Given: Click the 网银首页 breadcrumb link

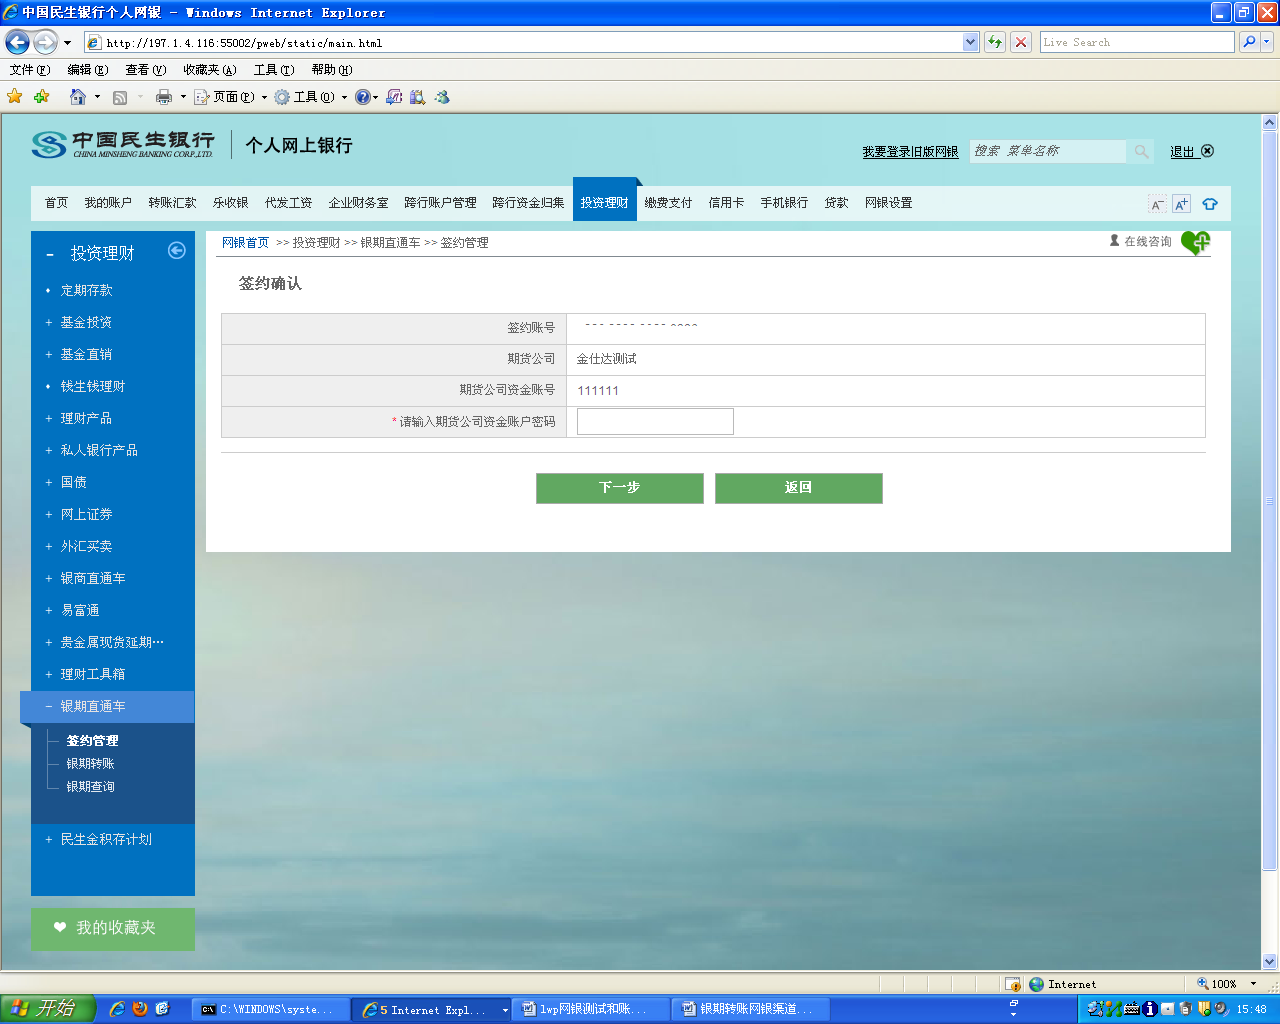Looking at the screenshot, I should (x=246, y=243).
